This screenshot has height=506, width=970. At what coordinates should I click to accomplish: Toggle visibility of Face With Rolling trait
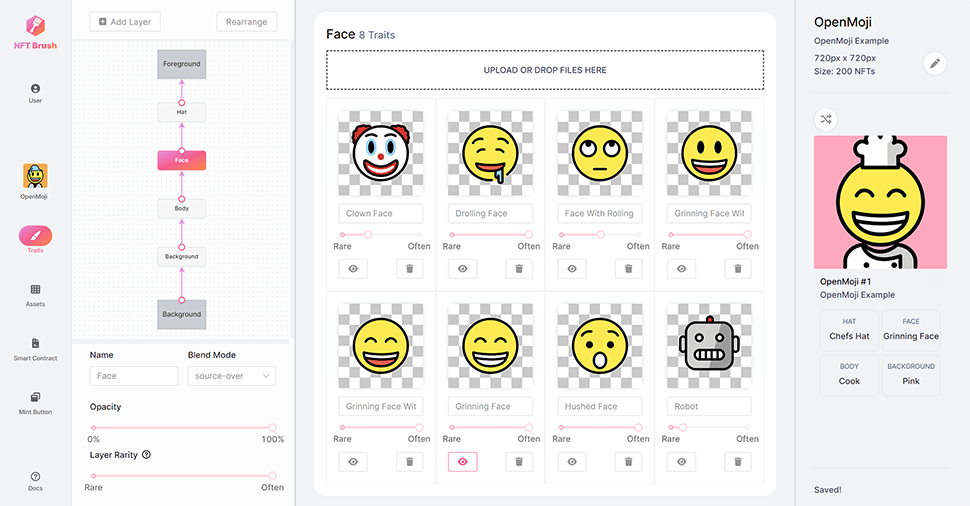click(x=572, y=269)
